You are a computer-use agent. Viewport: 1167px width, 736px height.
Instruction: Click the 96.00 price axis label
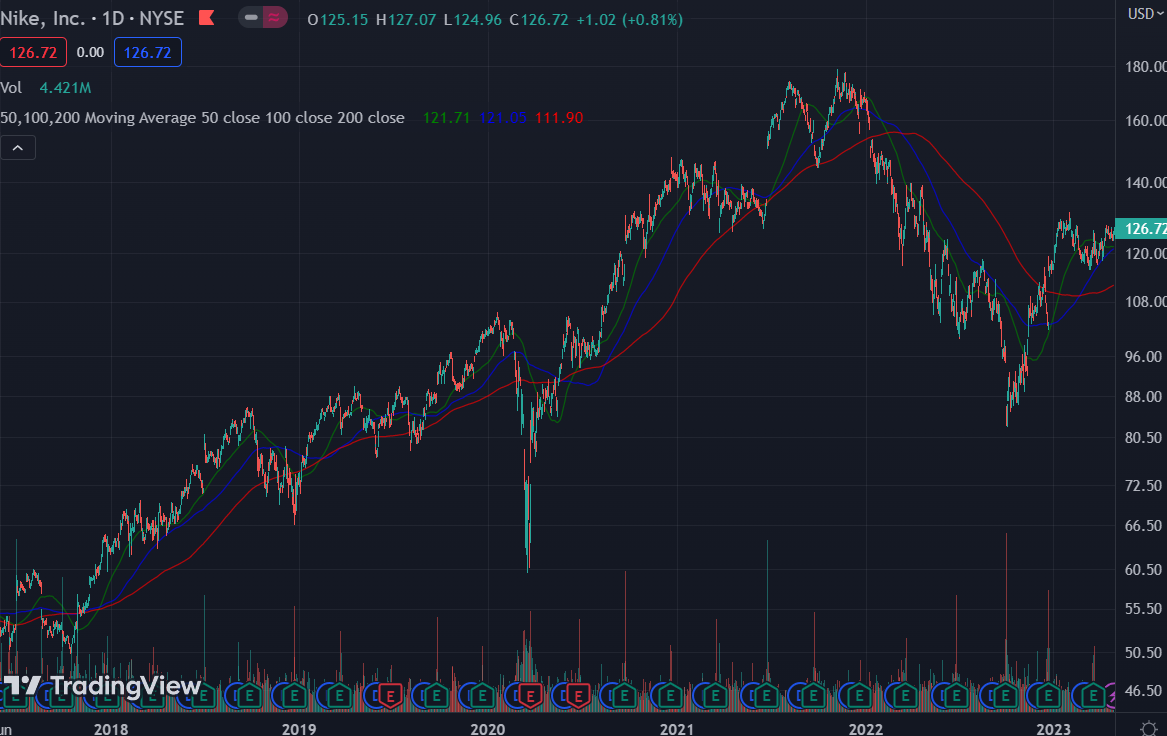[1144, 356]
